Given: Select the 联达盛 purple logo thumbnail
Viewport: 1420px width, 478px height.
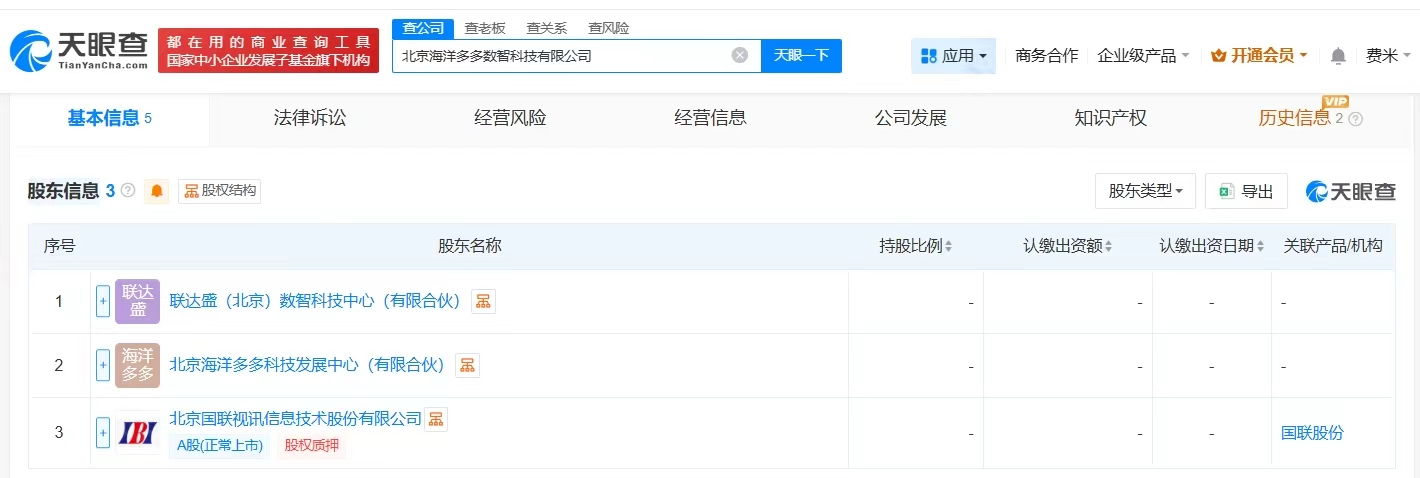Looking at the screenshot, I should point(137,301).
